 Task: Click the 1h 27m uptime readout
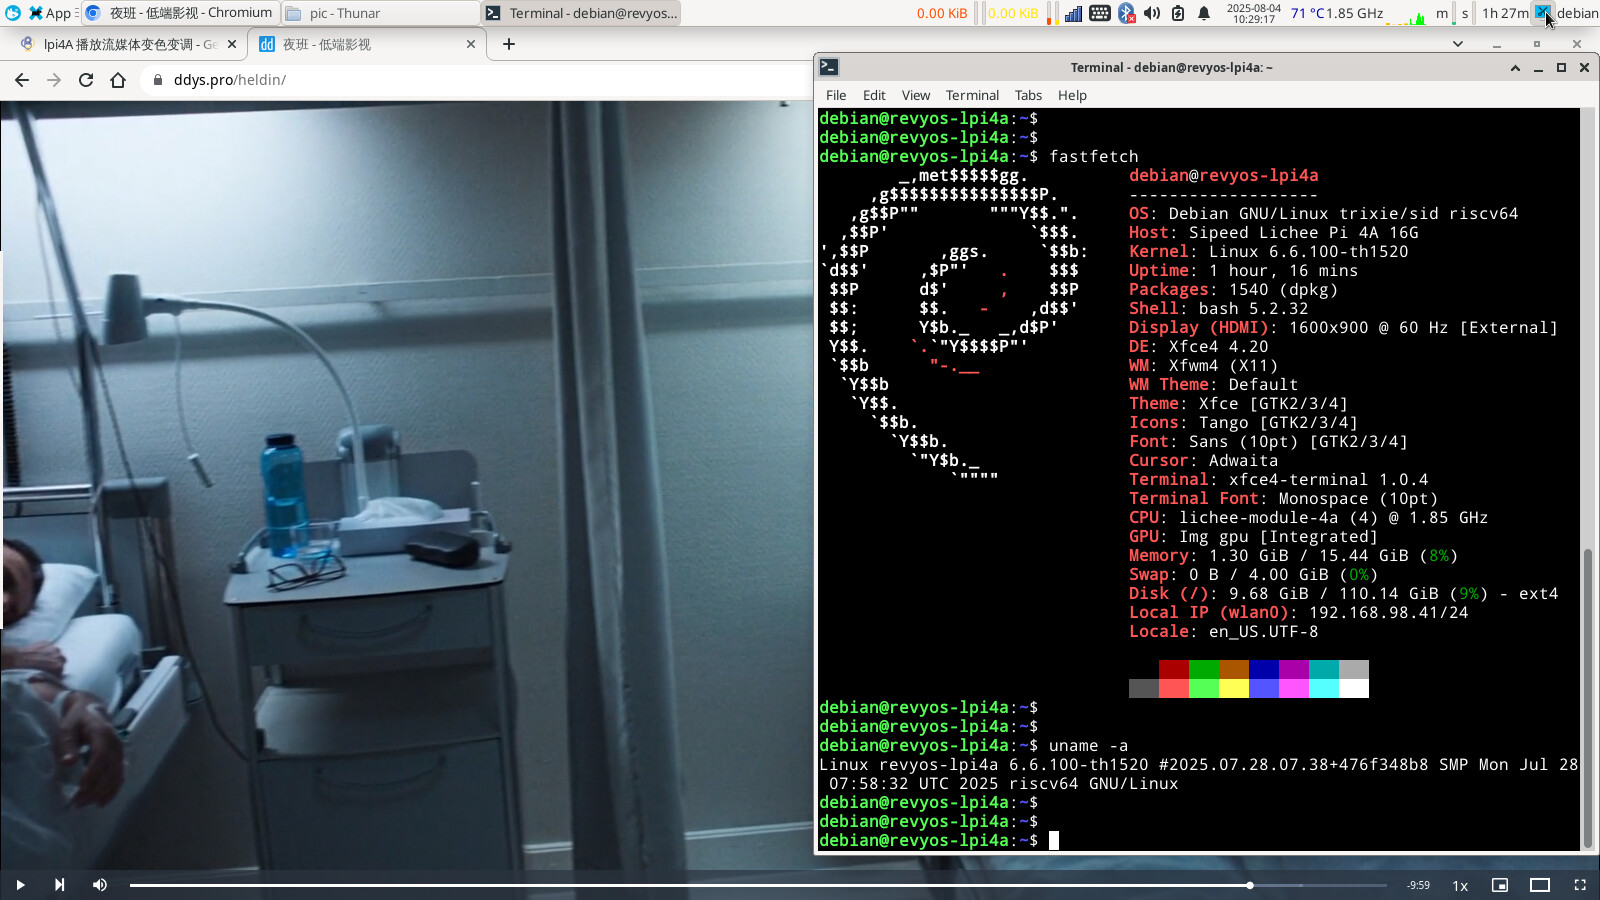1505,13
